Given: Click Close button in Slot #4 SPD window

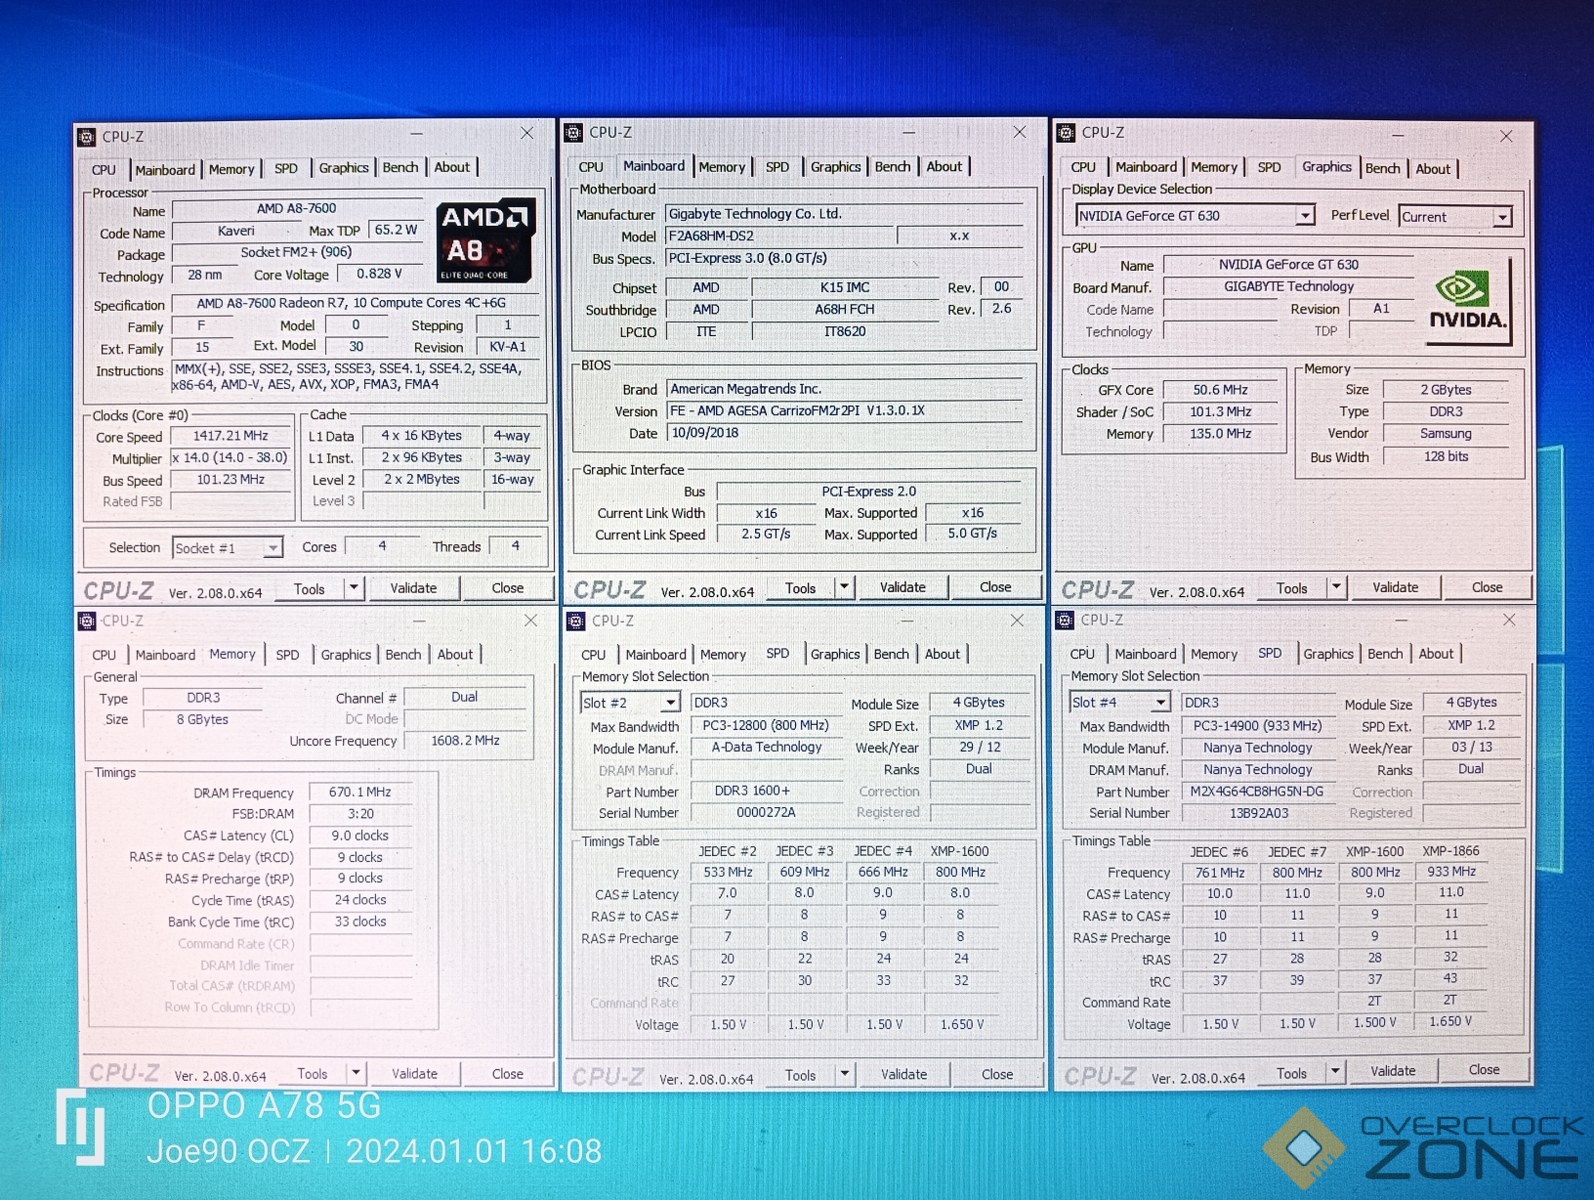Looking at the screenshot, I should pyautogui.click(x=1484, y=1070).
